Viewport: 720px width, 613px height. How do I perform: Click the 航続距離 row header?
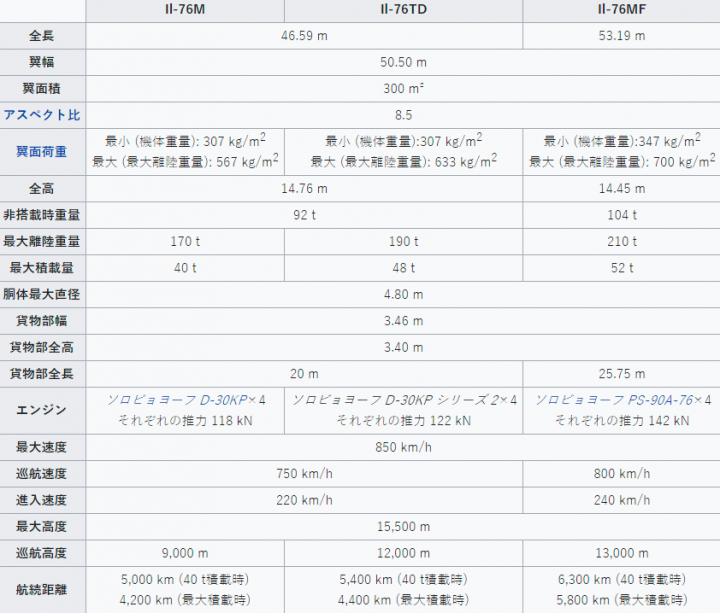42,590
